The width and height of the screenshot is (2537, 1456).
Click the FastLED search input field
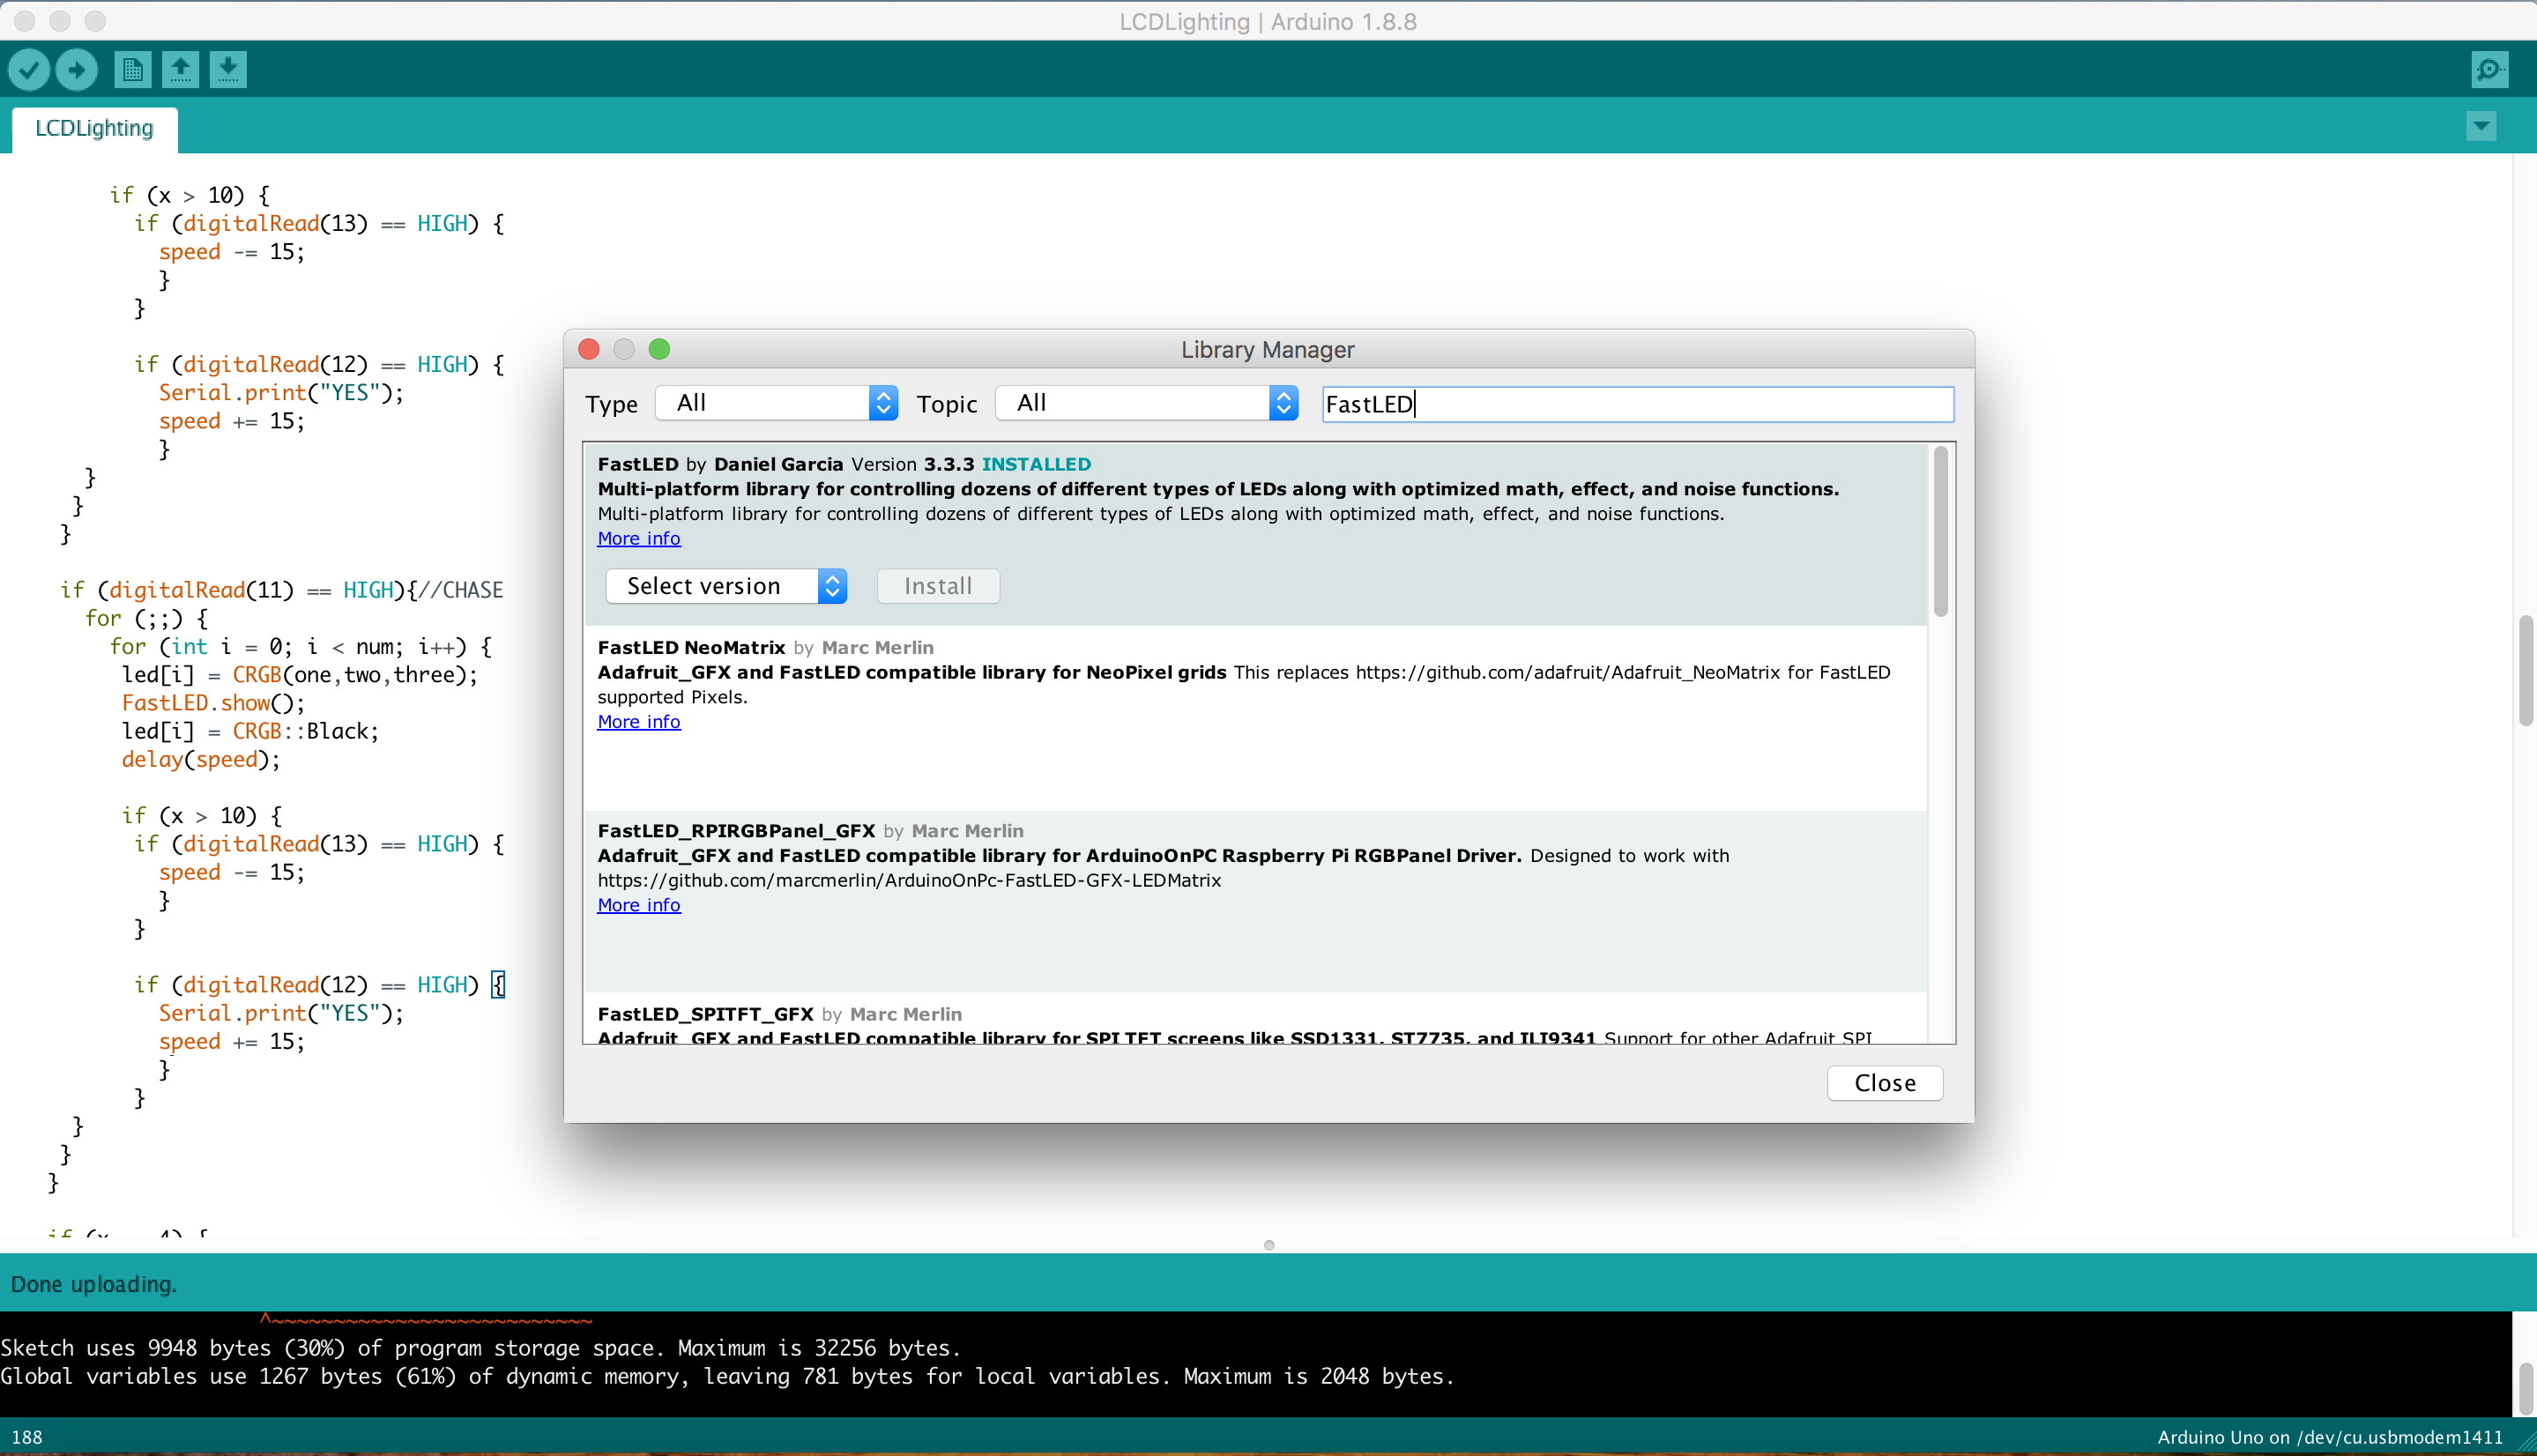coord(1637,404)
